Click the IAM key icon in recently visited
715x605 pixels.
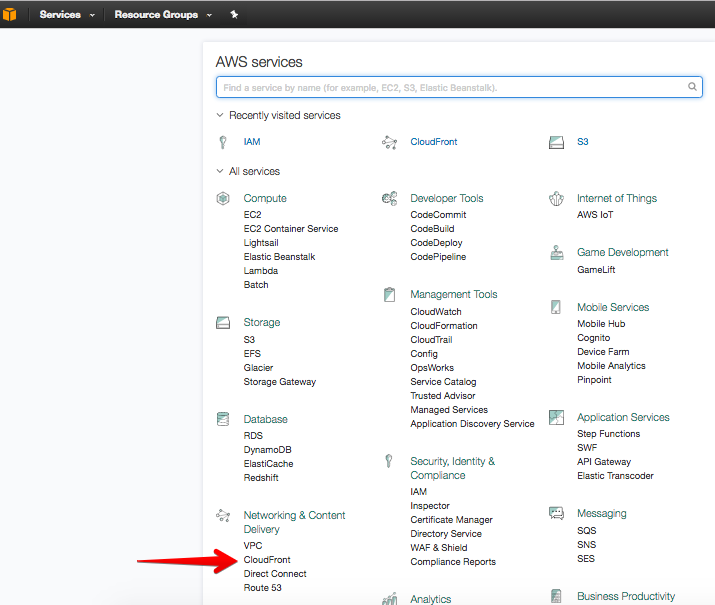pos(223,142)
